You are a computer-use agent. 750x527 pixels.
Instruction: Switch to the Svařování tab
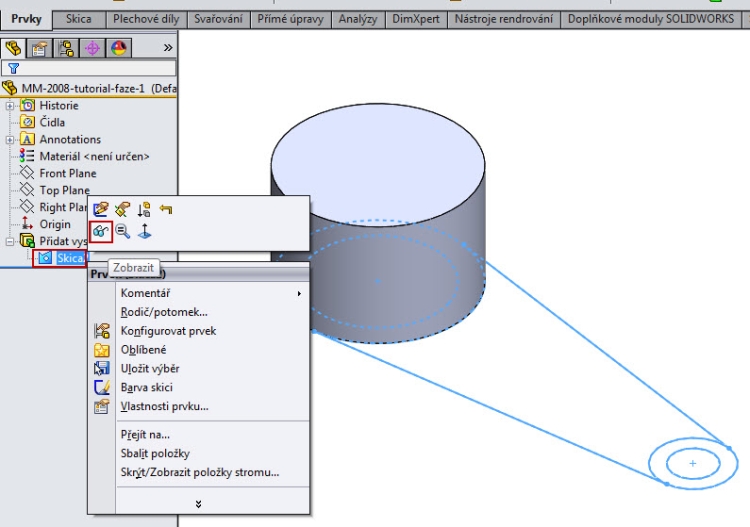tap(218, 19)
